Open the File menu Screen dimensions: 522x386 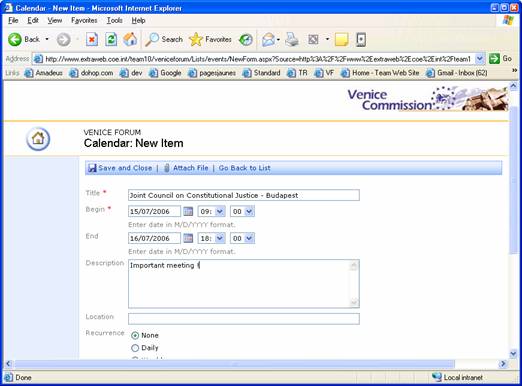13,21
